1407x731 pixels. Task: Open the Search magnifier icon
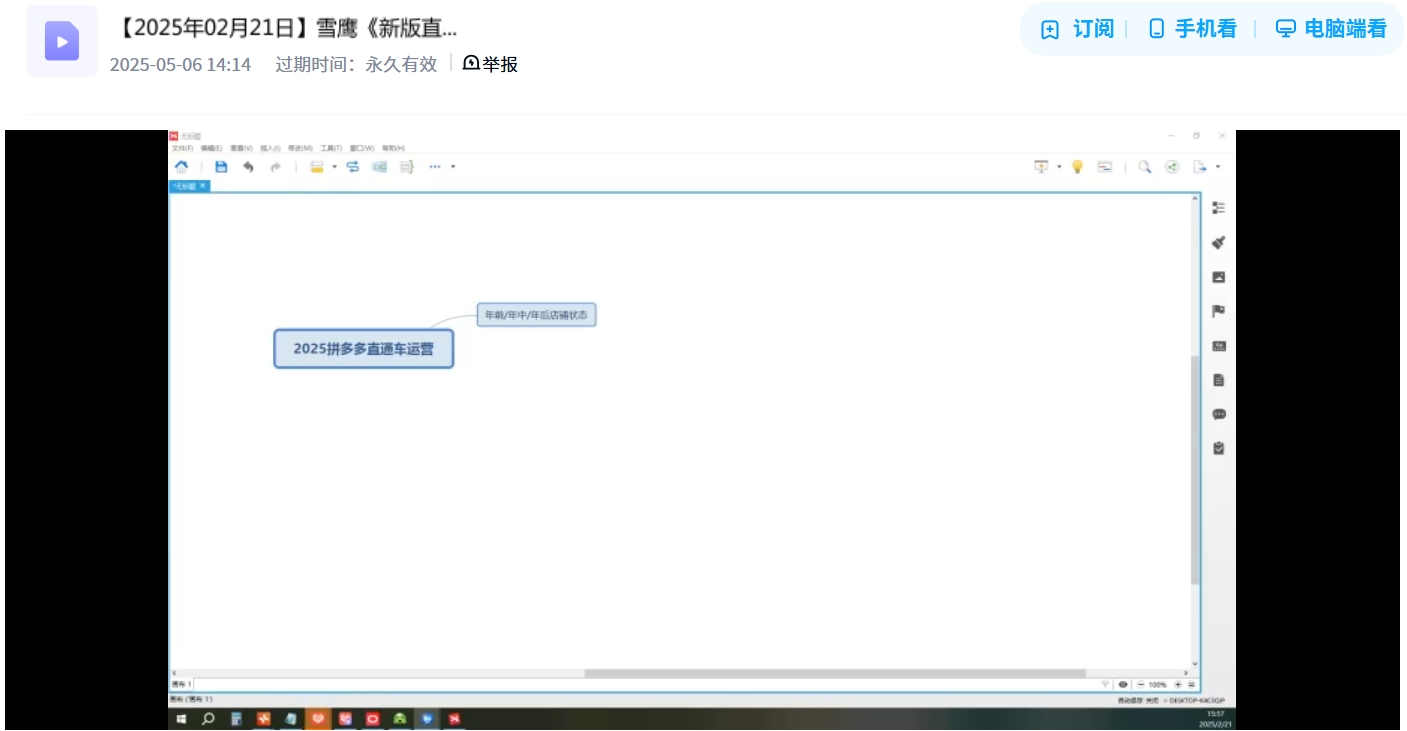pos(1146,166)
